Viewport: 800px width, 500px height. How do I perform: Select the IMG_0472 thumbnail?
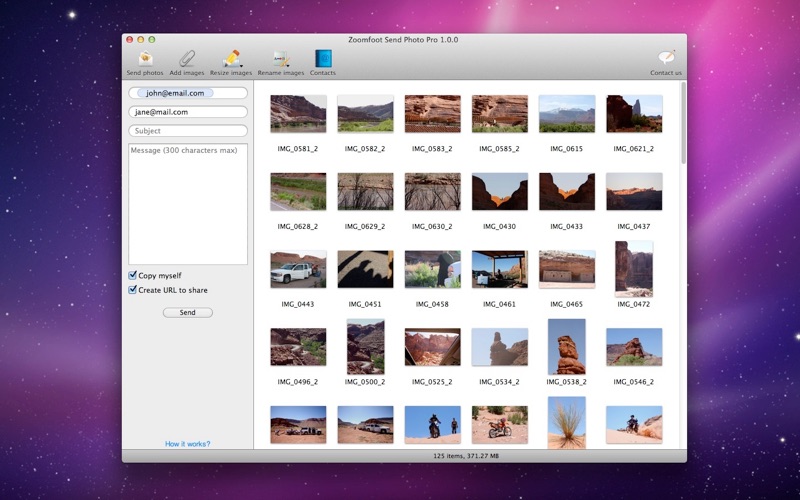[x=634, y=268]
